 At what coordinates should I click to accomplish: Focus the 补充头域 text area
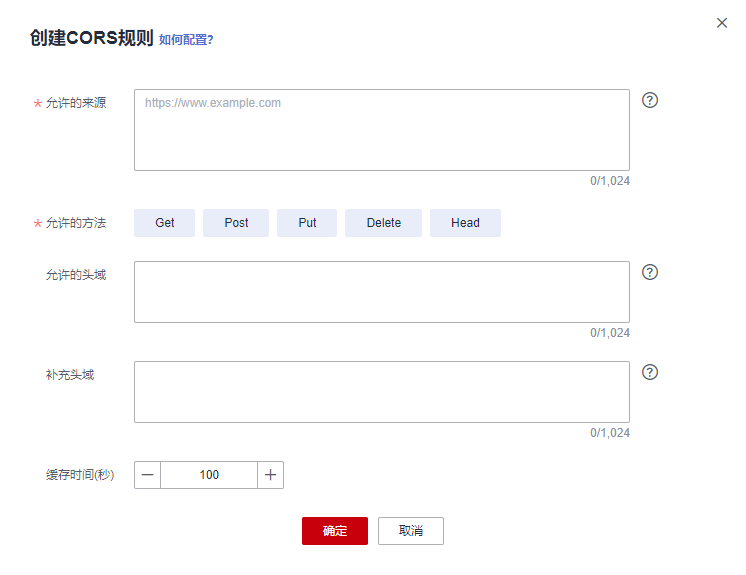pos(382,392)
